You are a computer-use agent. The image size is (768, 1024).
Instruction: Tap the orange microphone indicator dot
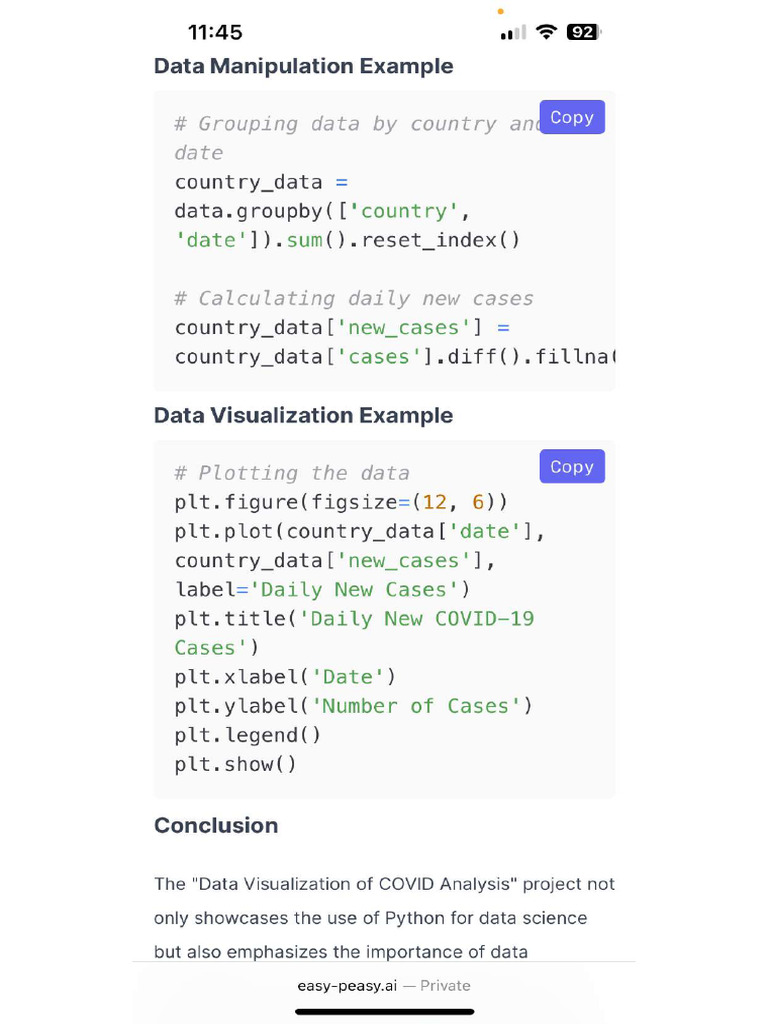500,11
